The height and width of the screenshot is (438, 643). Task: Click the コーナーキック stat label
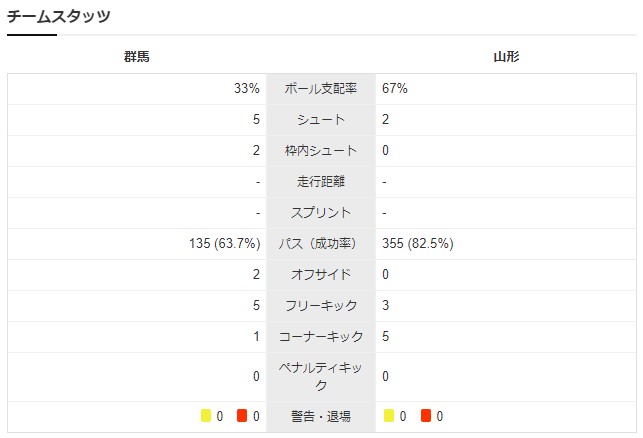pos(321,336)
